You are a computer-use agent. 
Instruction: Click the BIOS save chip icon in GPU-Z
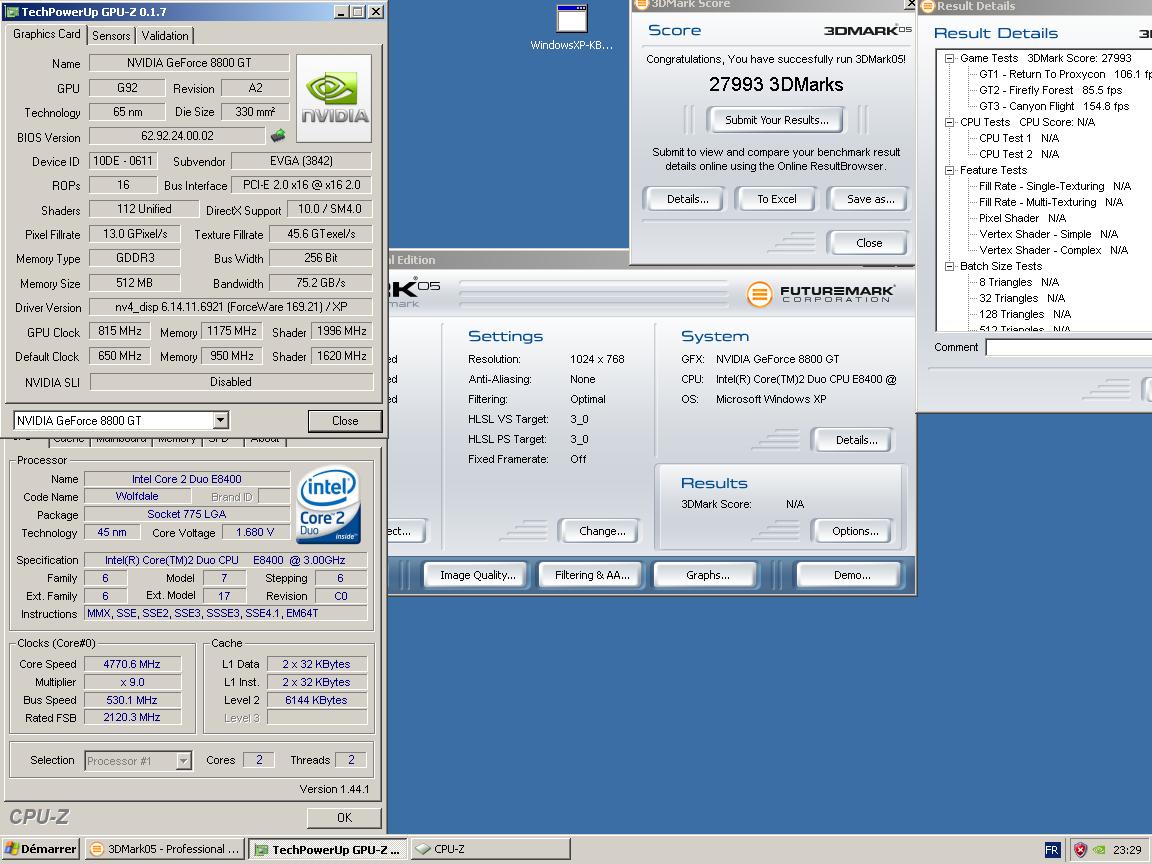click(278, 135)
